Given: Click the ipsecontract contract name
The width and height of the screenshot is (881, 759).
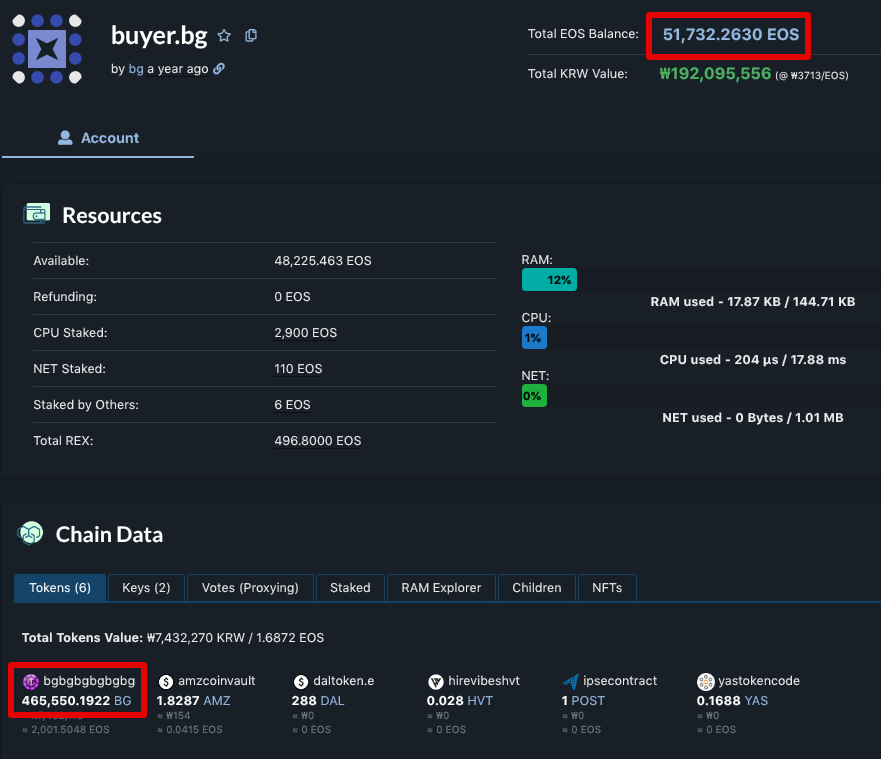Looking at the screenshot, I should click(x=620, y=681).
